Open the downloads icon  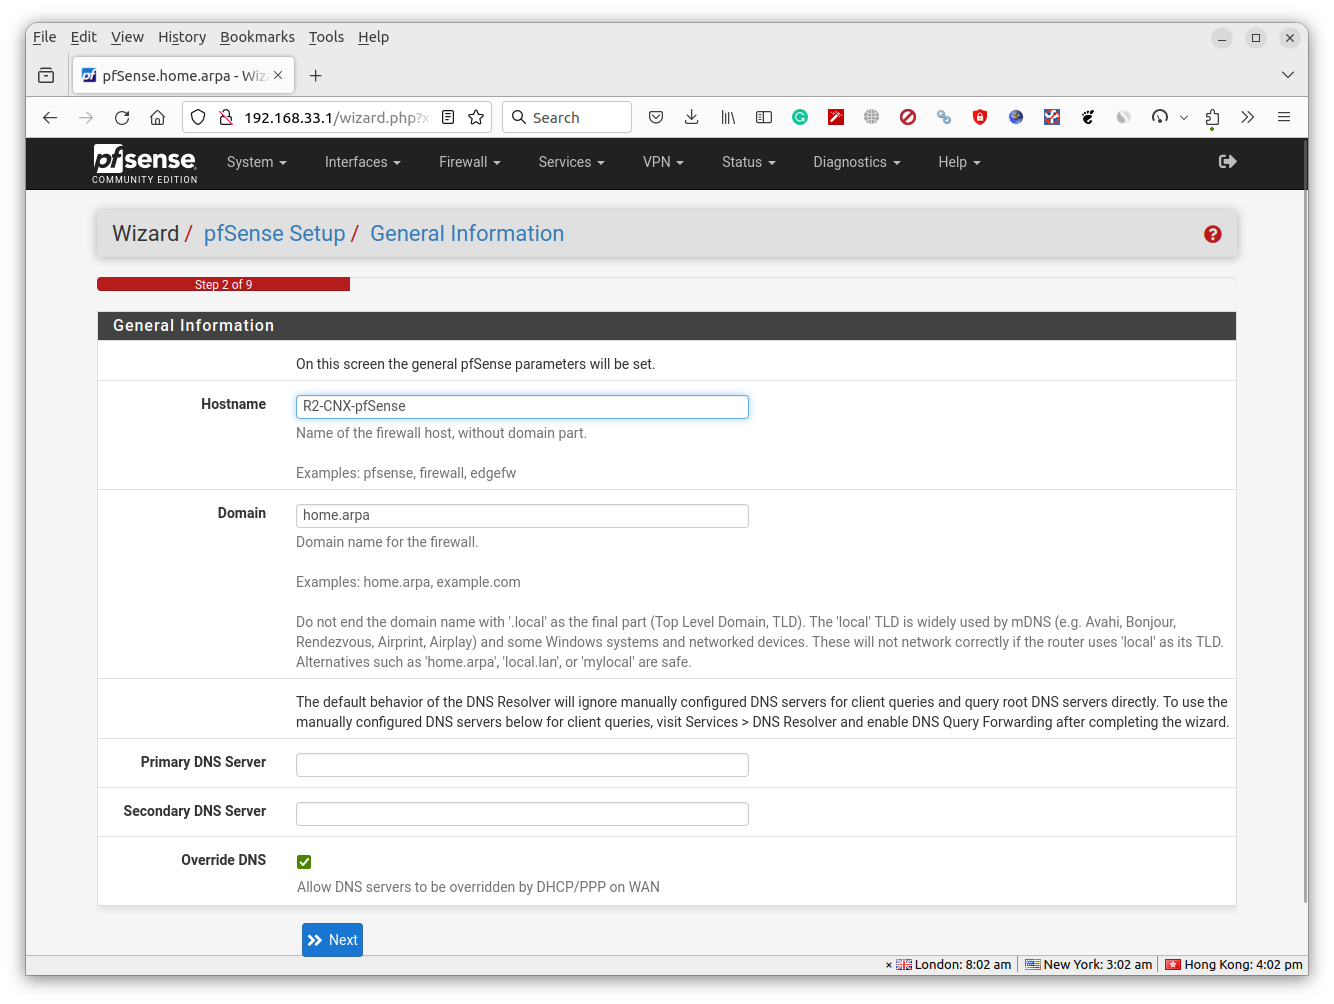(692, 117)
